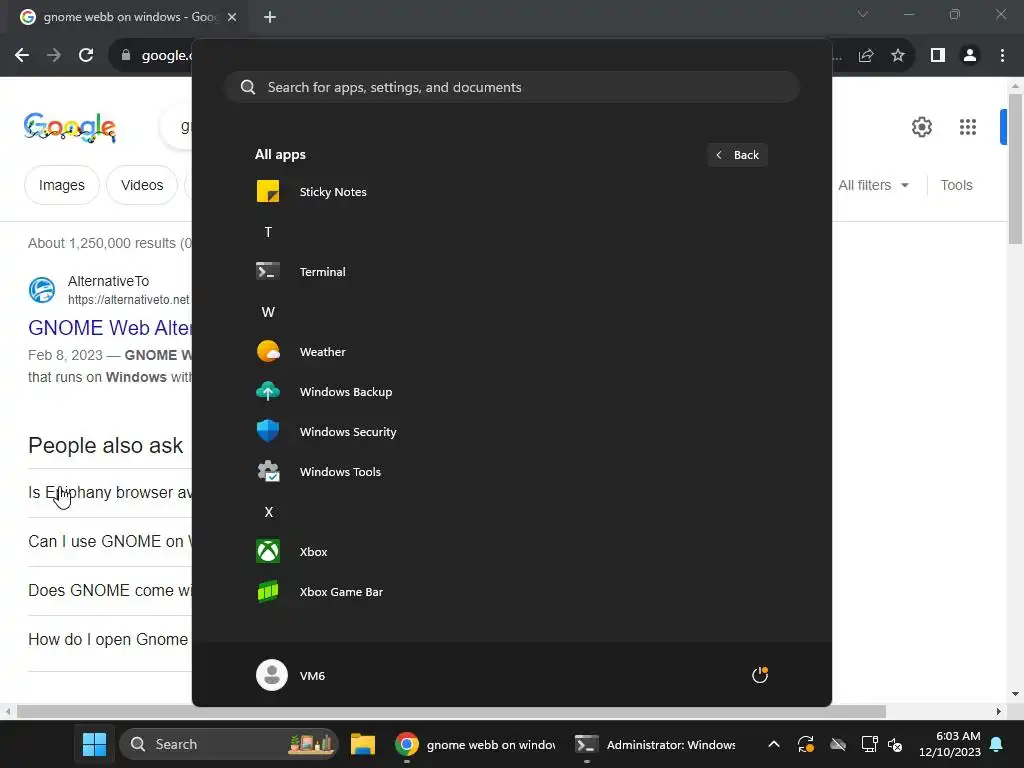This screenshot has width=1024, height=768.
Task: Open Windows Tools
Action: tap(511, 472)
